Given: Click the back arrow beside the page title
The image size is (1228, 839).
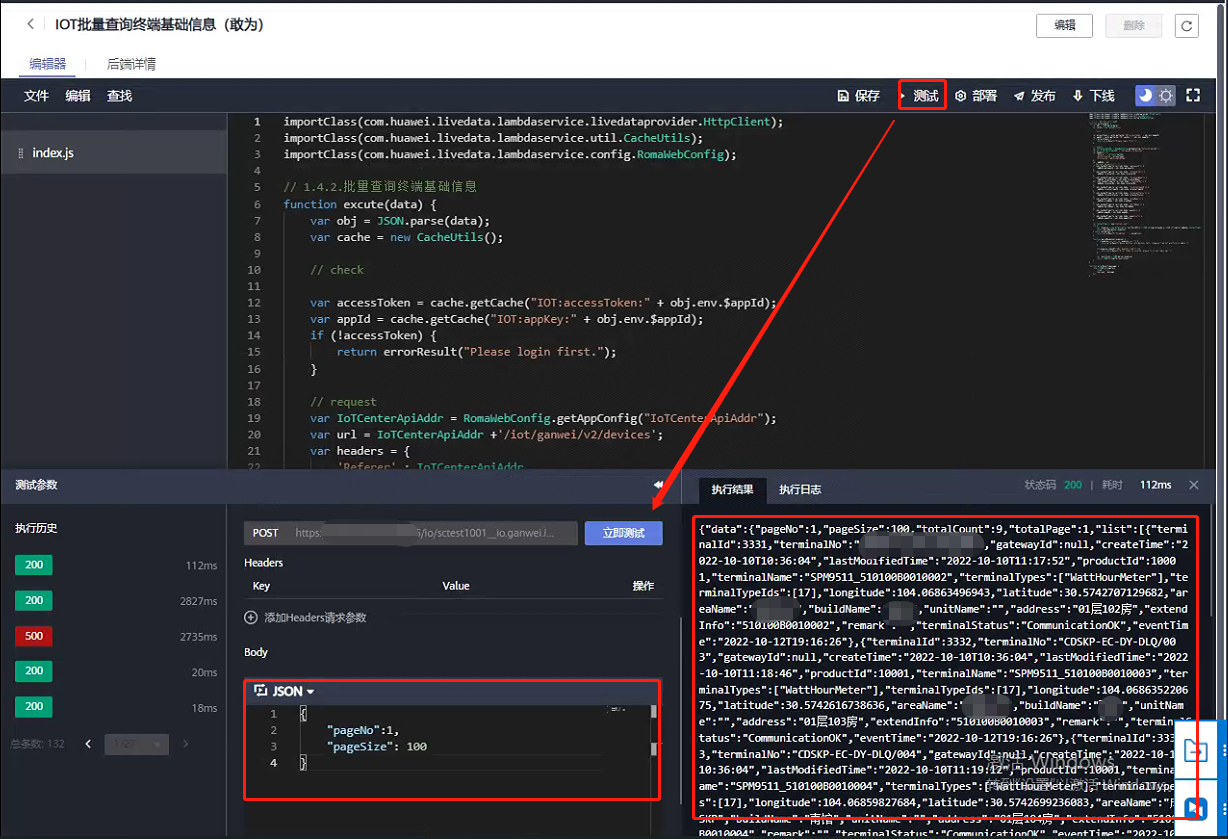Looking at the screenshot, I should (31, 24).
